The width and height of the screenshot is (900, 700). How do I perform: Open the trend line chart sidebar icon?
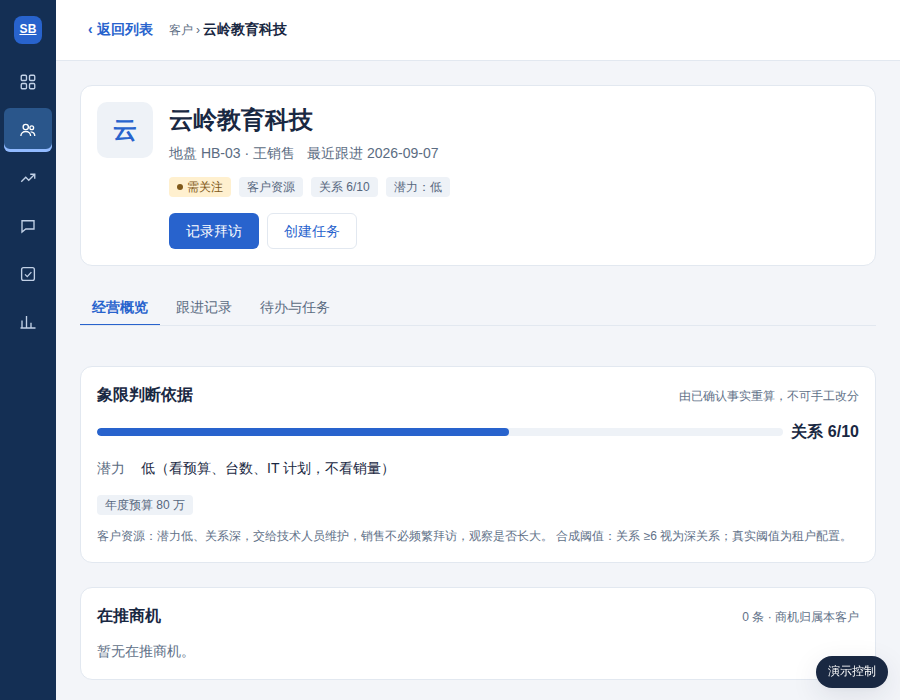tap(28, 178)
